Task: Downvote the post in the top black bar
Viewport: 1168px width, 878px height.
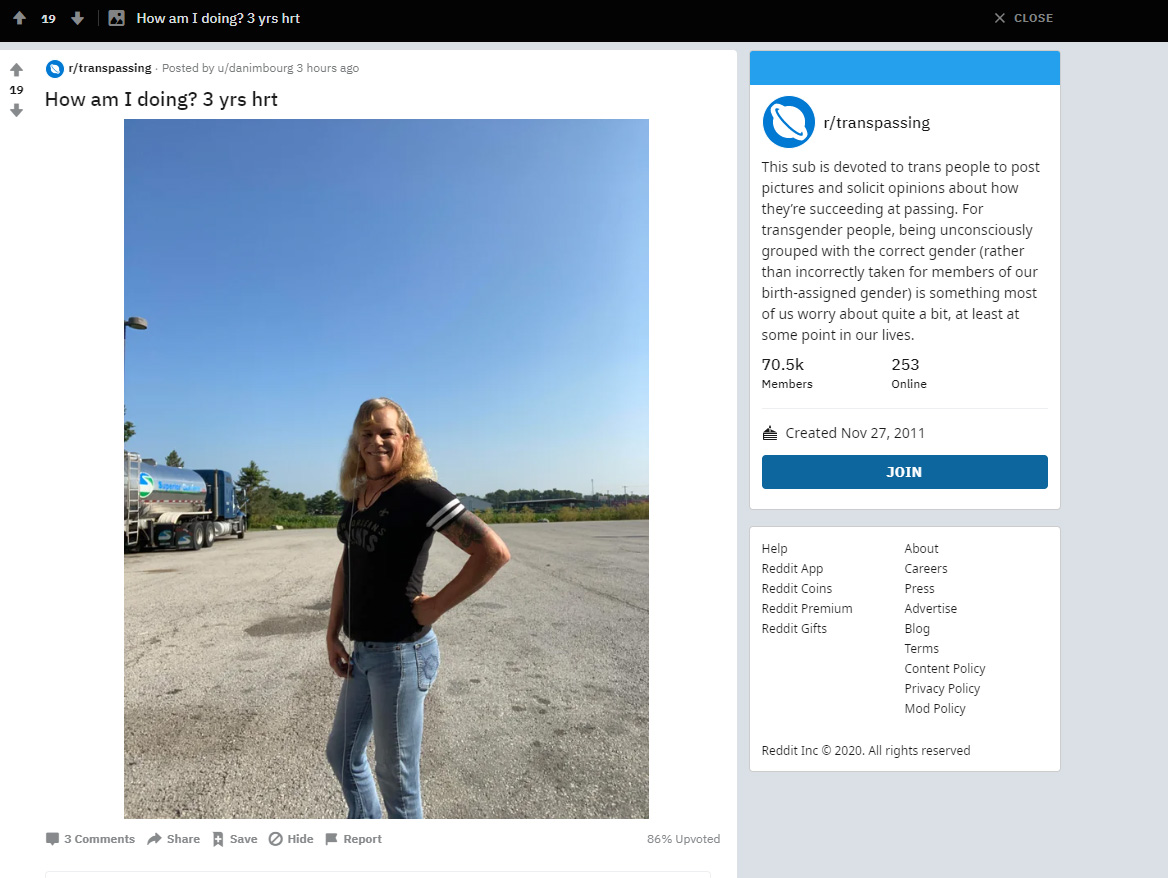Action: coord(77,18)
